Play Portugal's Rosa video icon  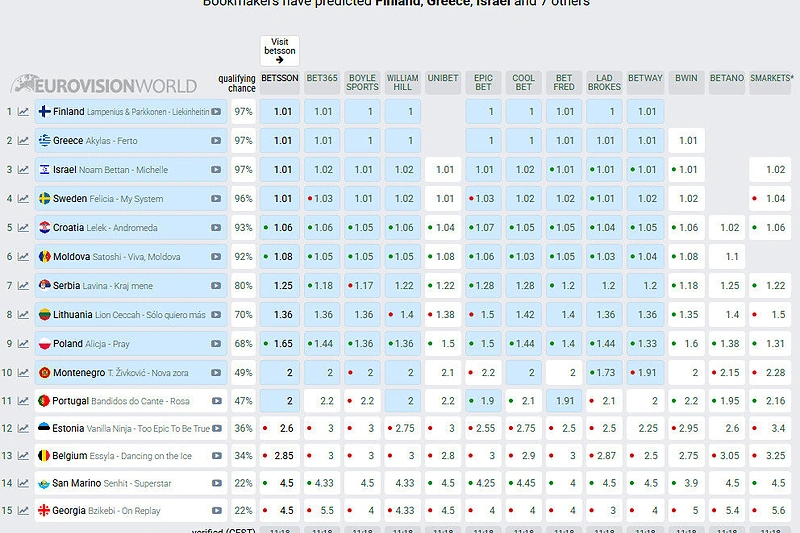[217, 401]
